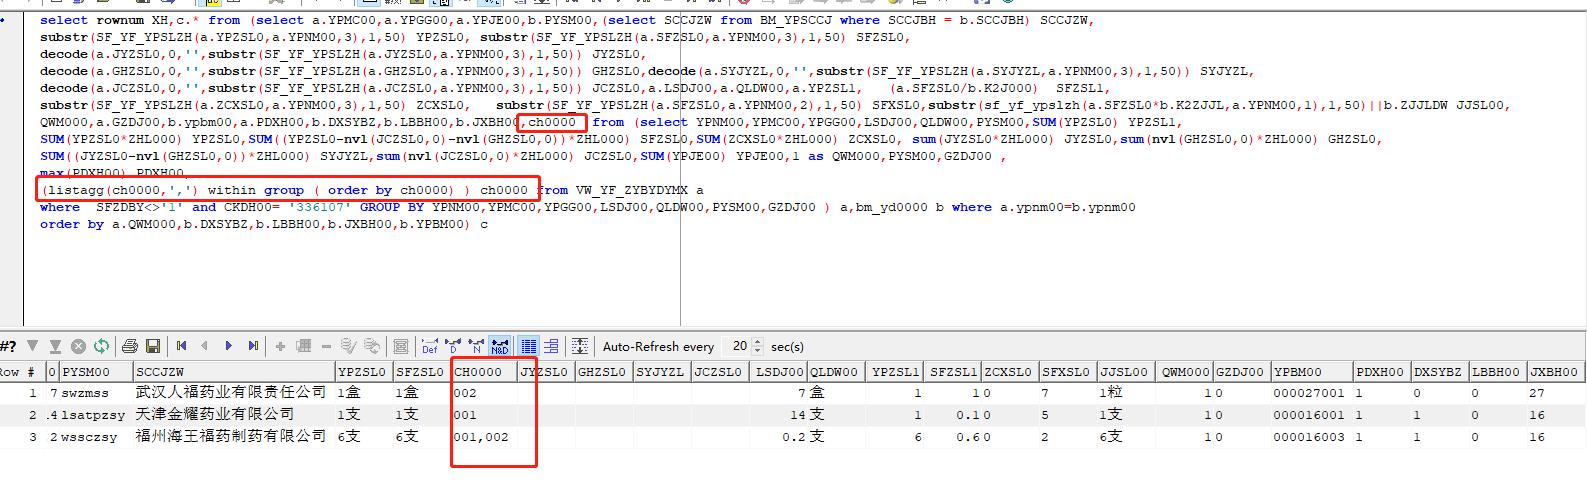Image resolution: width=1587 pixels, height=501 pixels.
Task: Sort by the SFZSL0 column header
Action: click(x=421, y=371)
